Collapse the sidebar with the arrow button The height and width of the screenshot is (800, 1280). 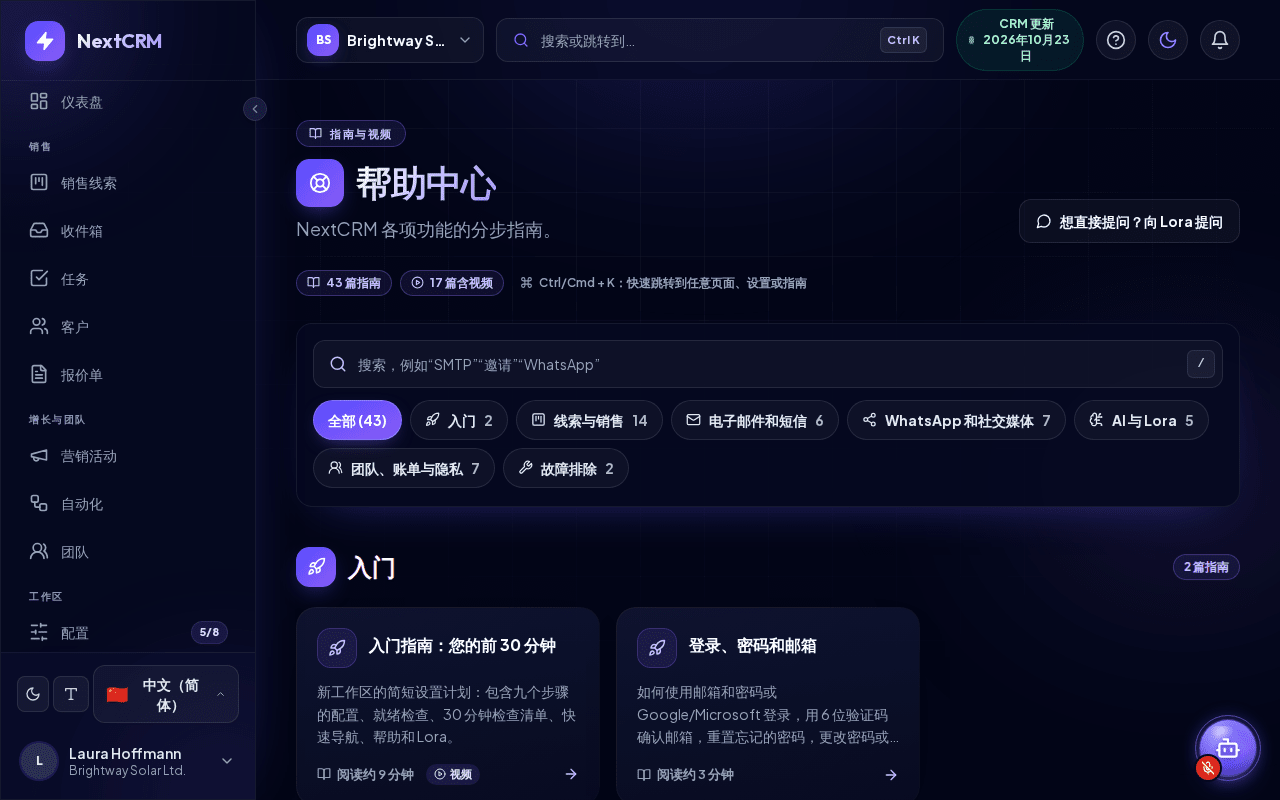[x=255, y=109]
